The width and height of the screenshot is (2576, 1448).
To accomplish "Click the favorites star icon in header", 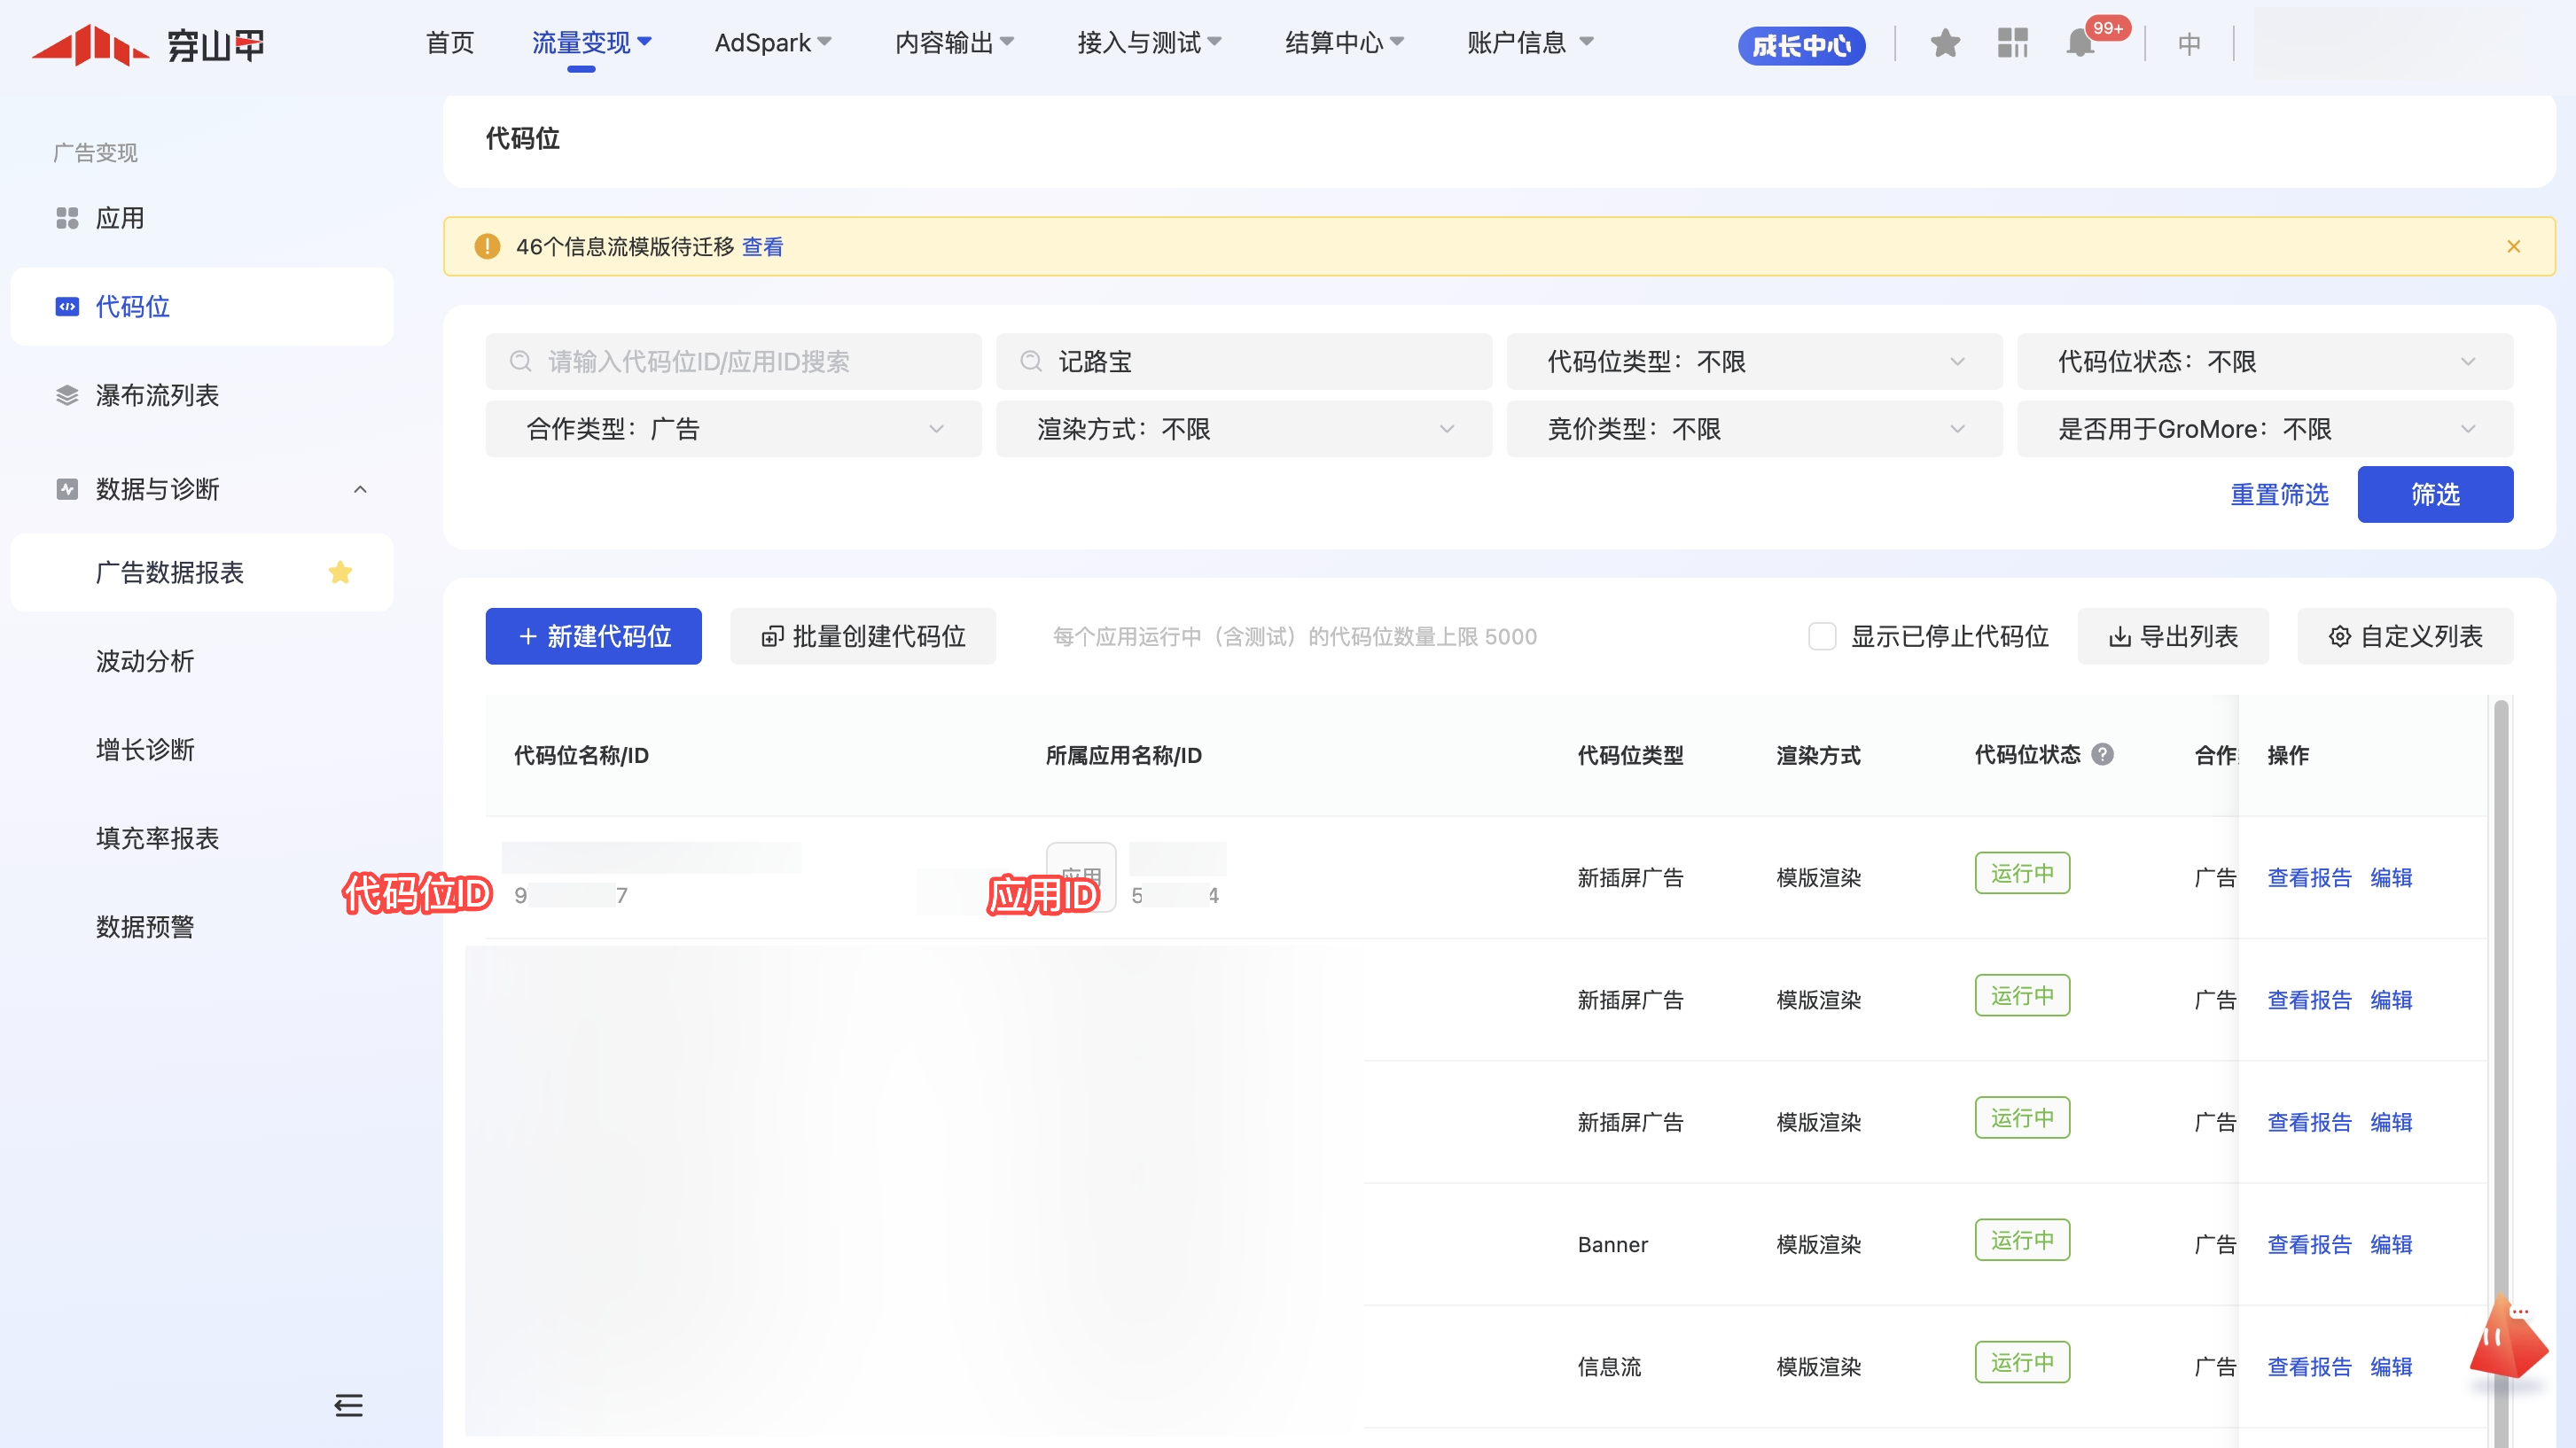I will pyautogui.click(x=1944, y=44).
